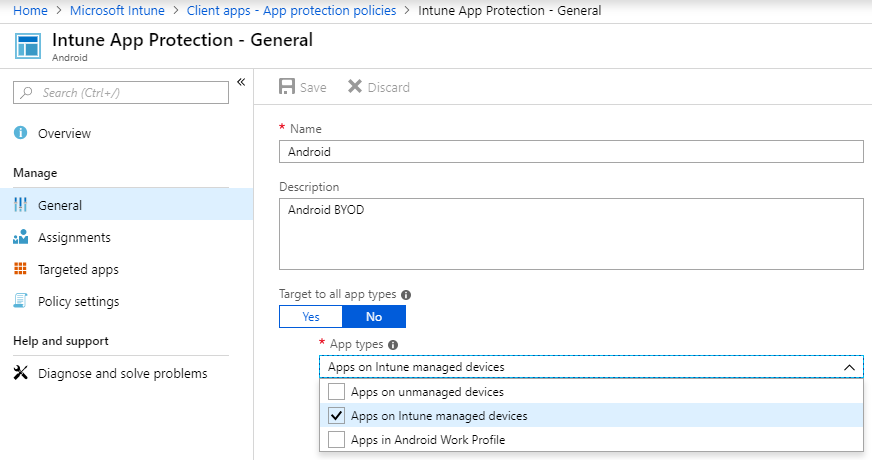The image size is (872, 460).
Task: Click the Policy settings document icon
Action: tap(20, 301)
